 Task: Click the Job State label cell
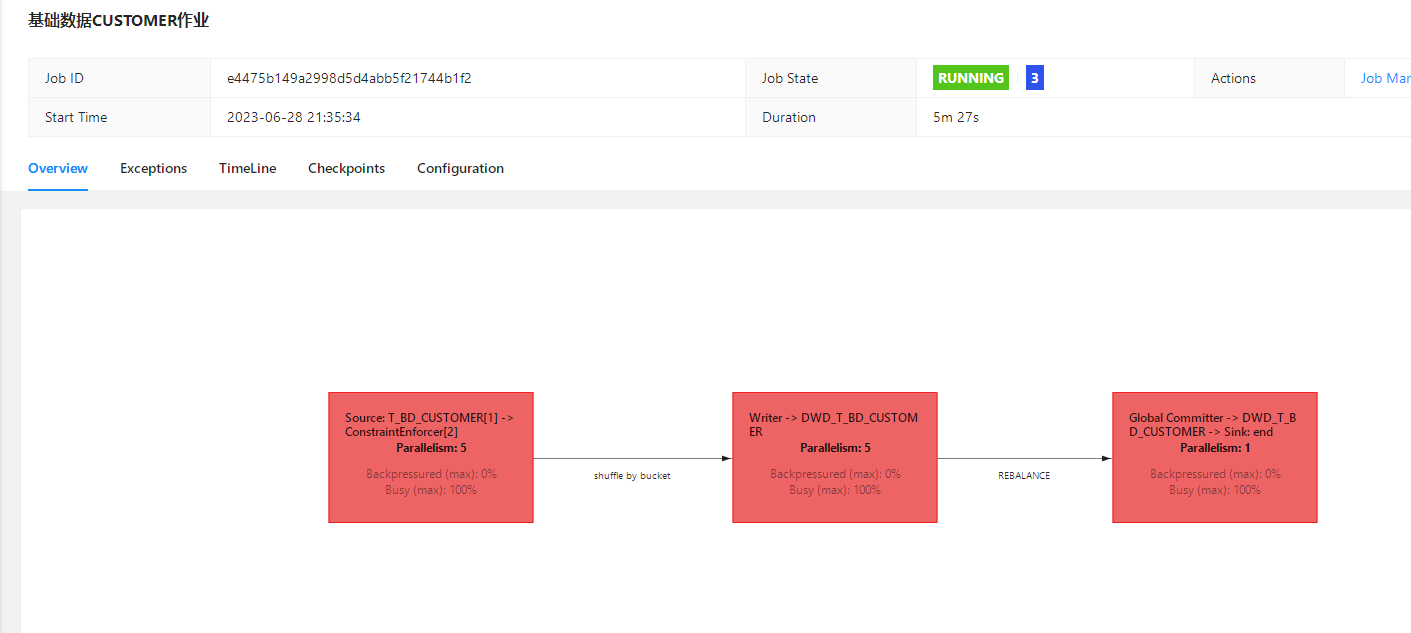[x=831, y=78]
